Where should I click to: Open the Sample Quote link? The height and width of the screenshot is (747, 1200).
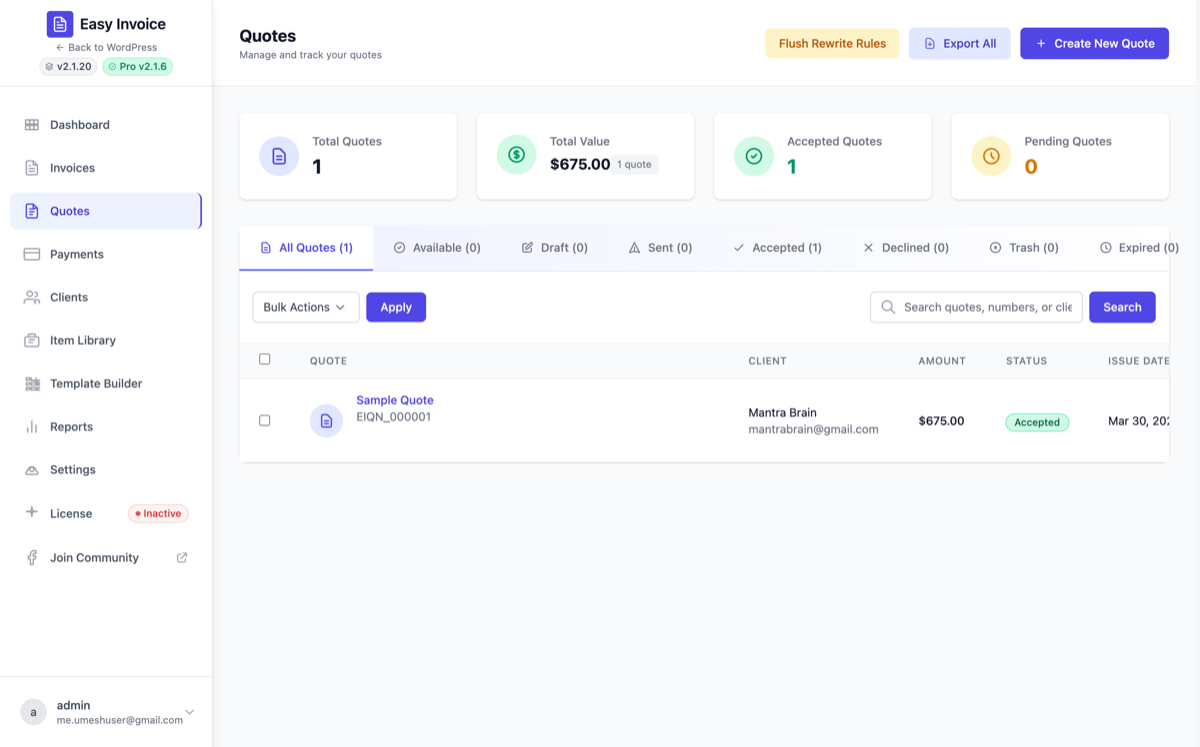point(395,400)
